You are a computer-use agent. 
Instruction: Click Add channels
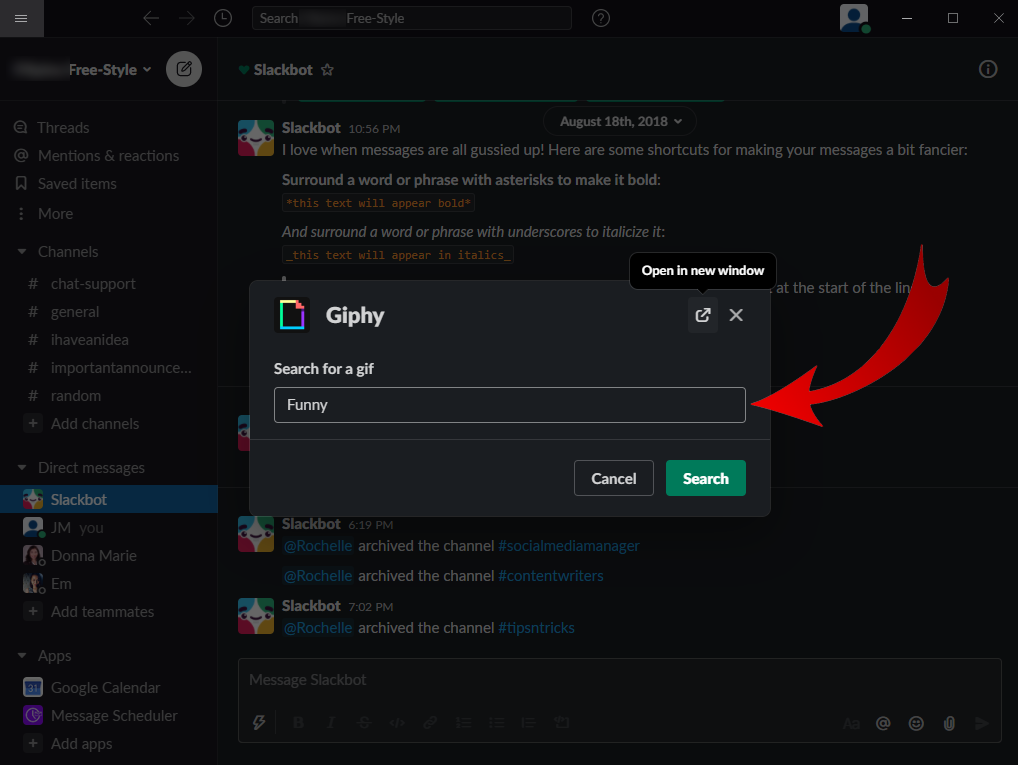95,424
